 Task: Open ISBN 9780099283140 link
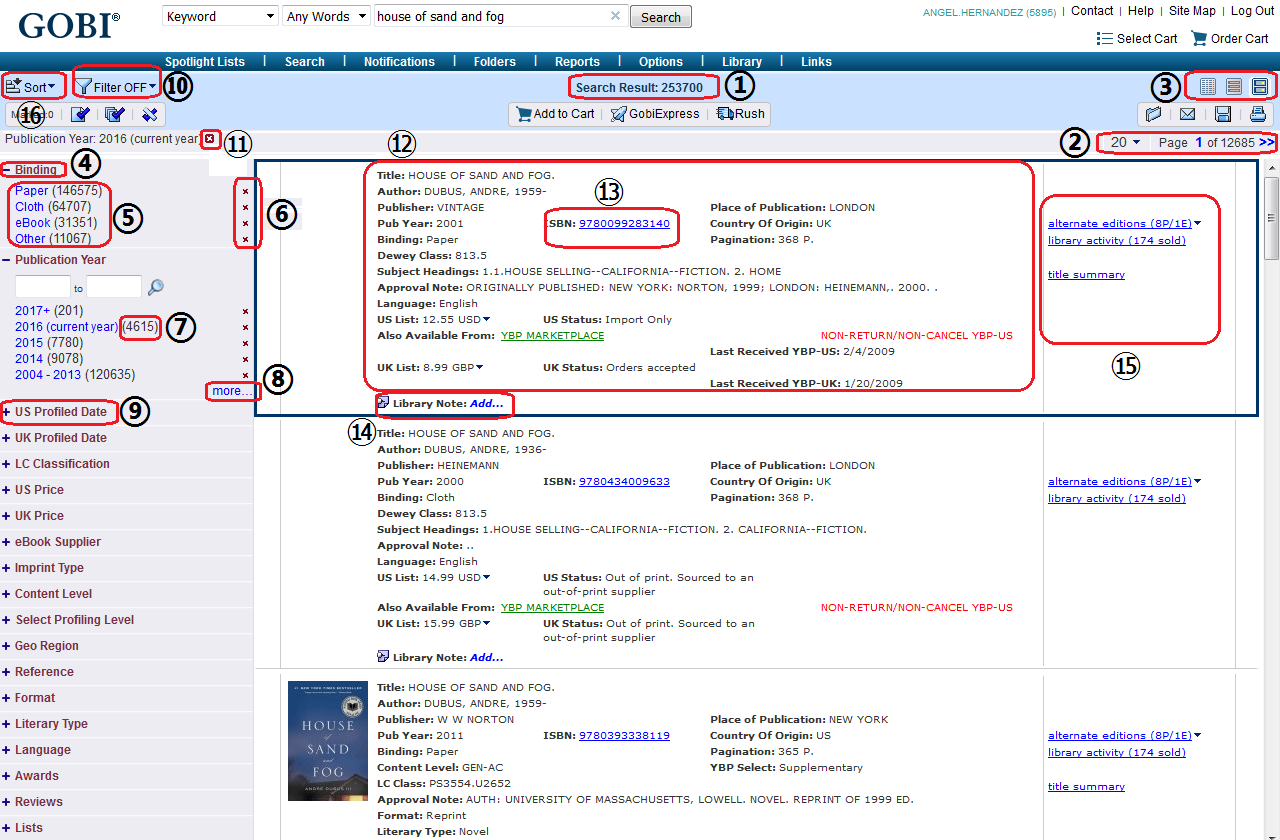tap(624, 223)
